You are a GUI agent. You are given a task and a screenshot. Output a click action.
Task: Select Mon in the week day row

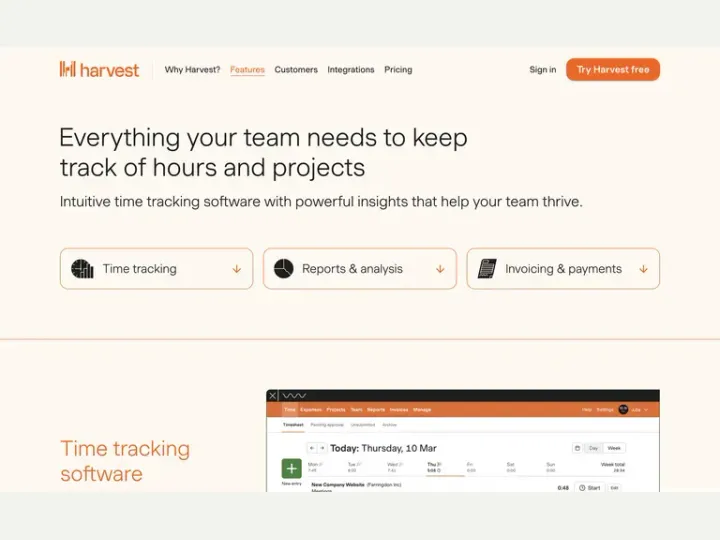pyautogui.click(x=315, y=467)
